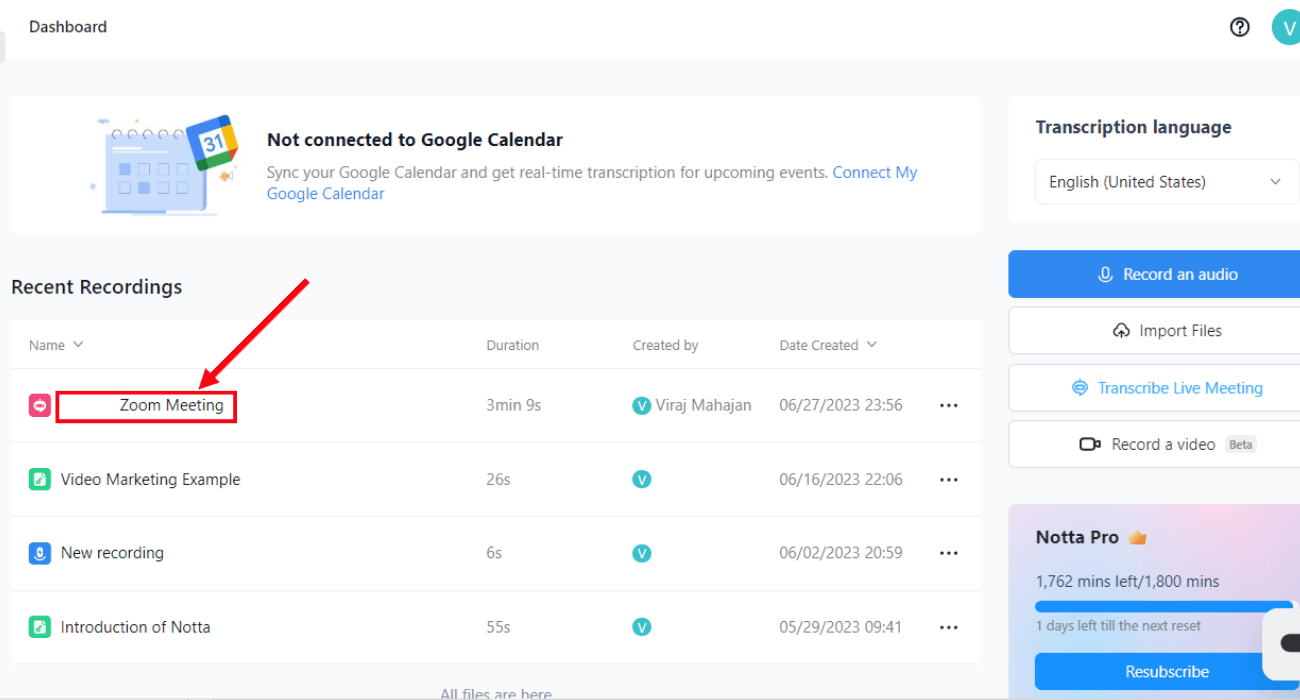Screen dimensions: 1300x700
Task: Click the 1,762 mins left/1,800 mins text
Action: (1127, 581)
